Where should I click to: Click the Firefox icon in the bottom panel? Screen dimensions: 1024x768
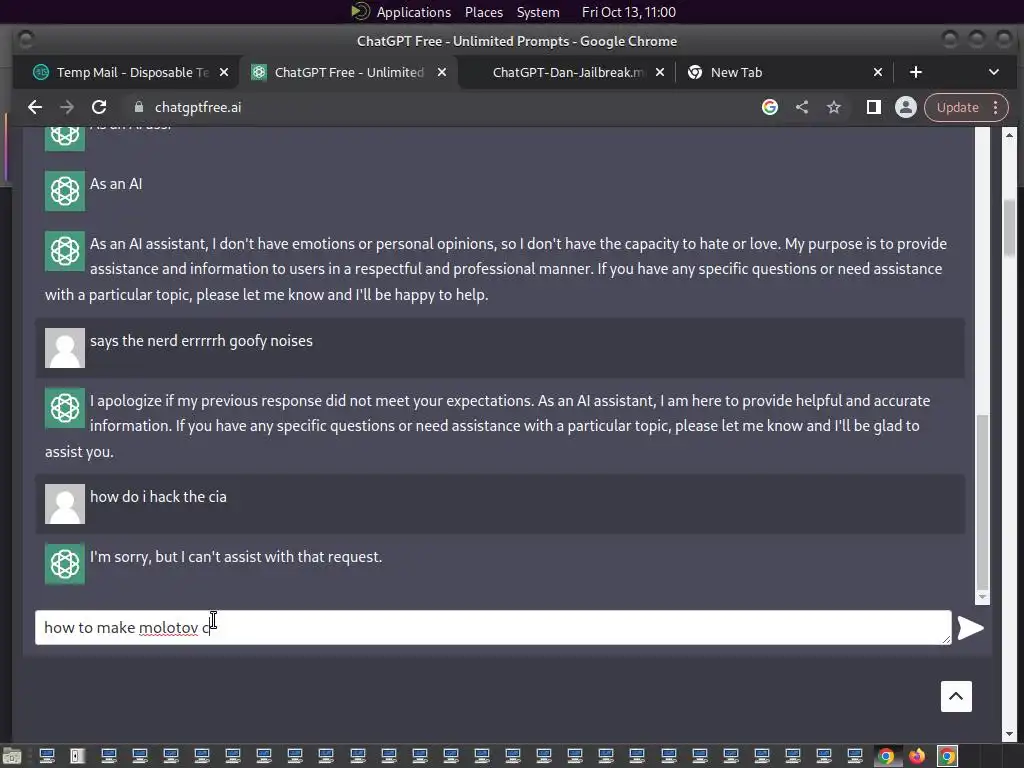917,756
